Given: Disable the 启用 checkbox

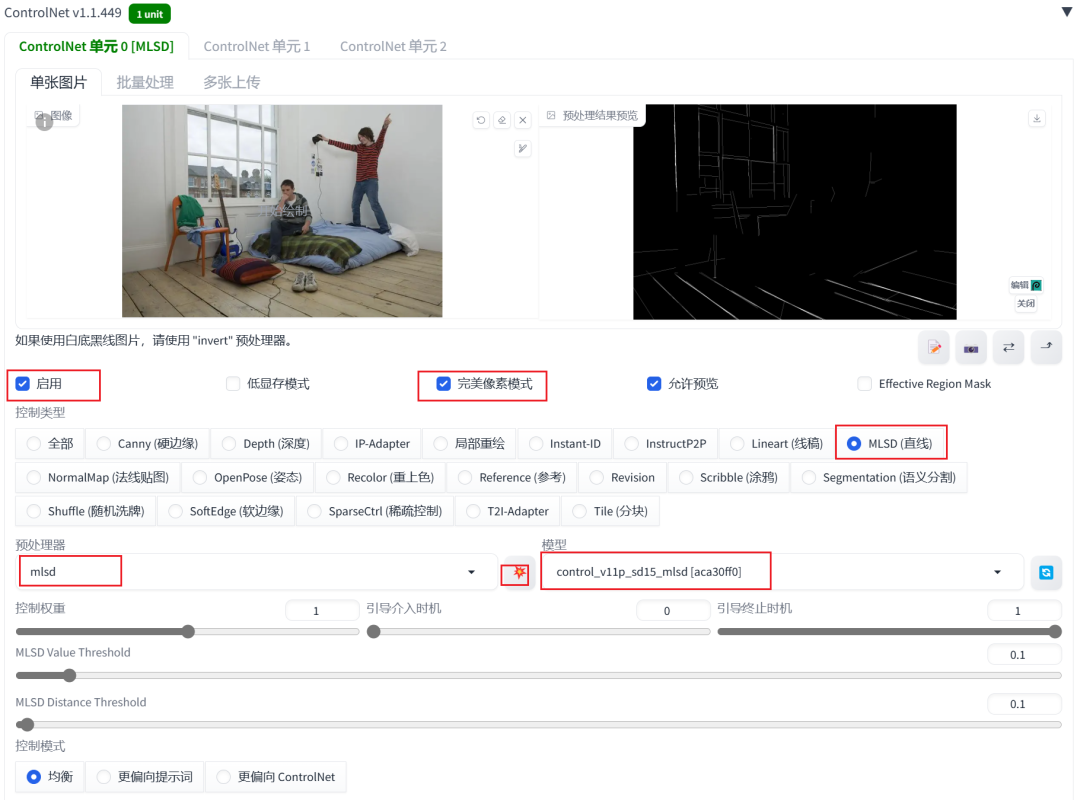Looking at the screenshot, I should coord(22,383).
